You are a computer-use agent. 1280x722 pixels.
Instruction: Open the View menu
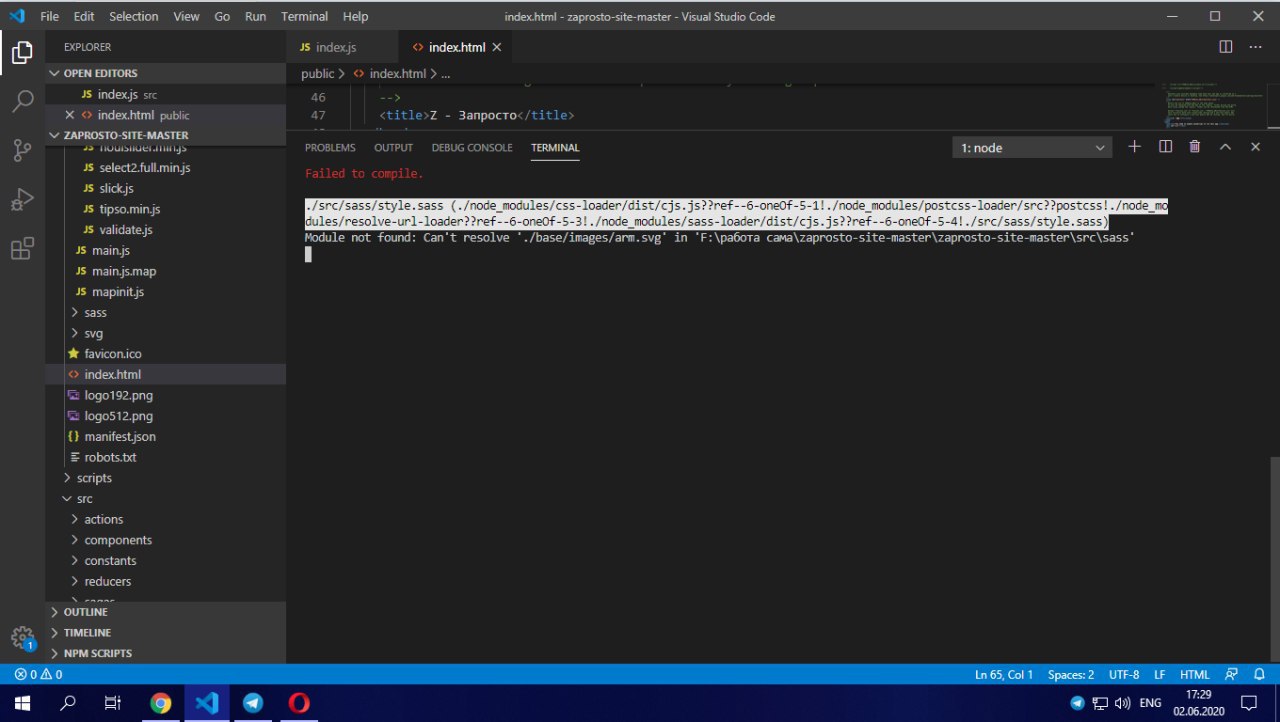(186, 16)
